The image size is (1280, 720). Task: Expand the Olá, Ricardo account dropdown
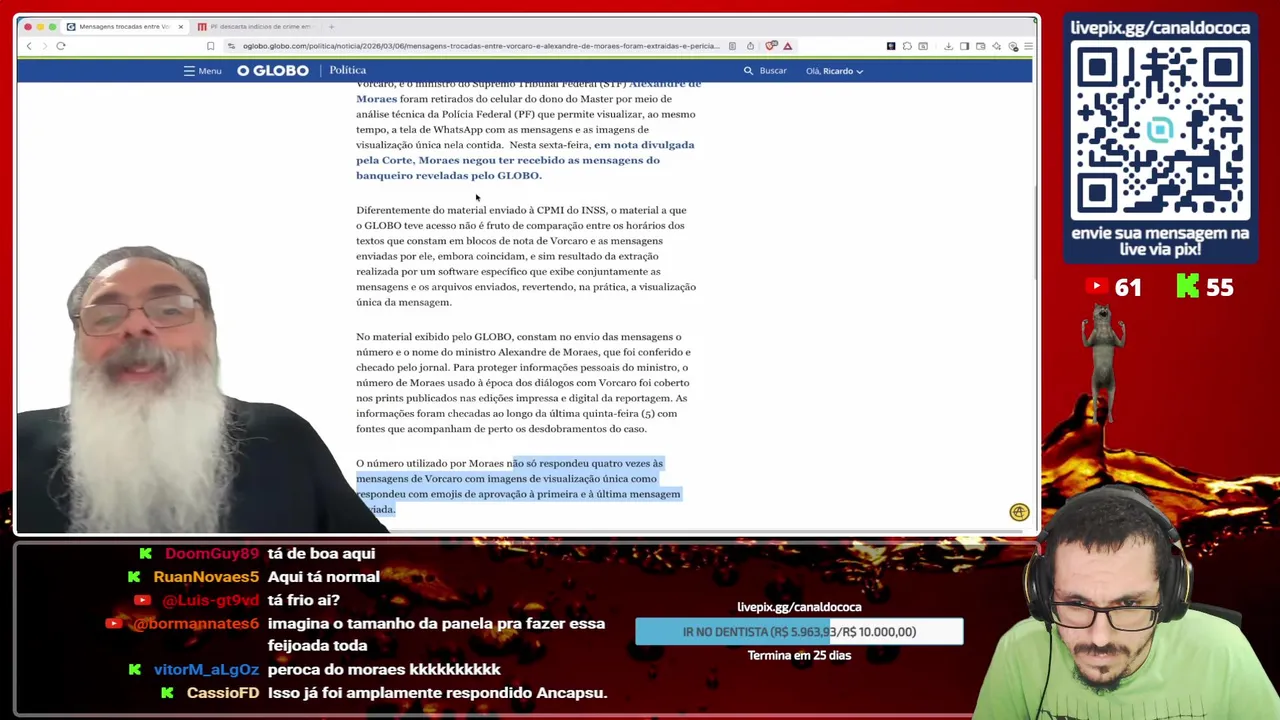[834, 71]
